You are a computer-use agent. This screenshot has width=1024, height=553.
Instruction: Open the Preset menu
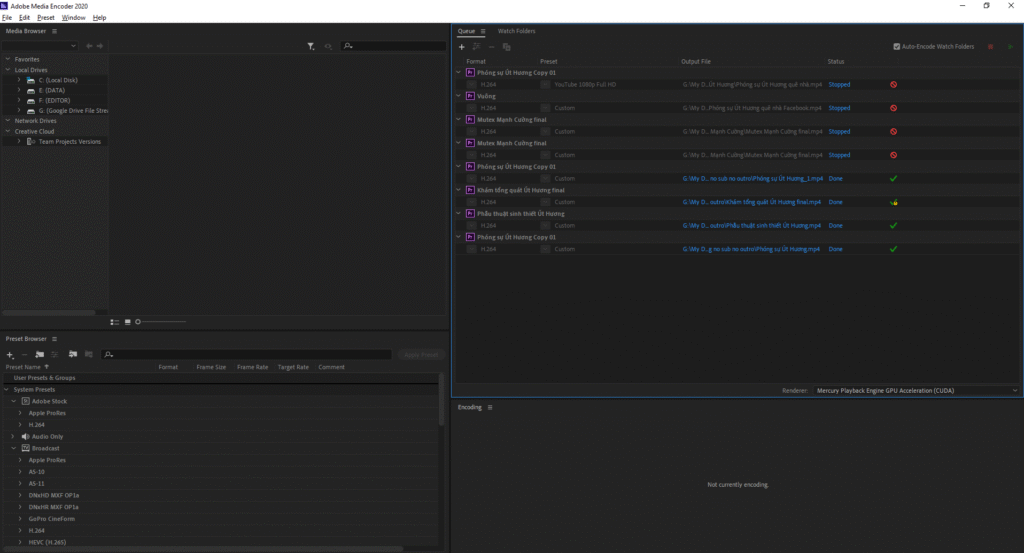pos(46,18)
